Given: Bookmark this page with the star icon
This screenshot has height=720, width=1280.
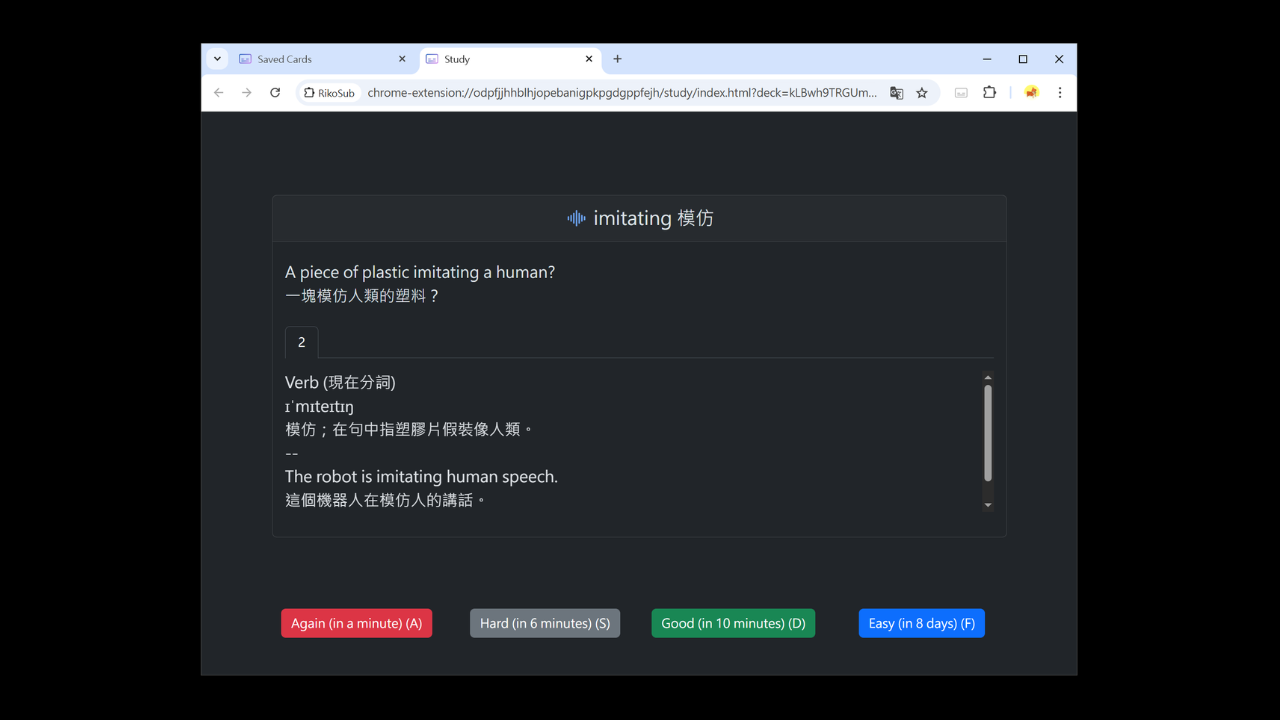Looking at the screenshot, I should click(x=922, y=93).
